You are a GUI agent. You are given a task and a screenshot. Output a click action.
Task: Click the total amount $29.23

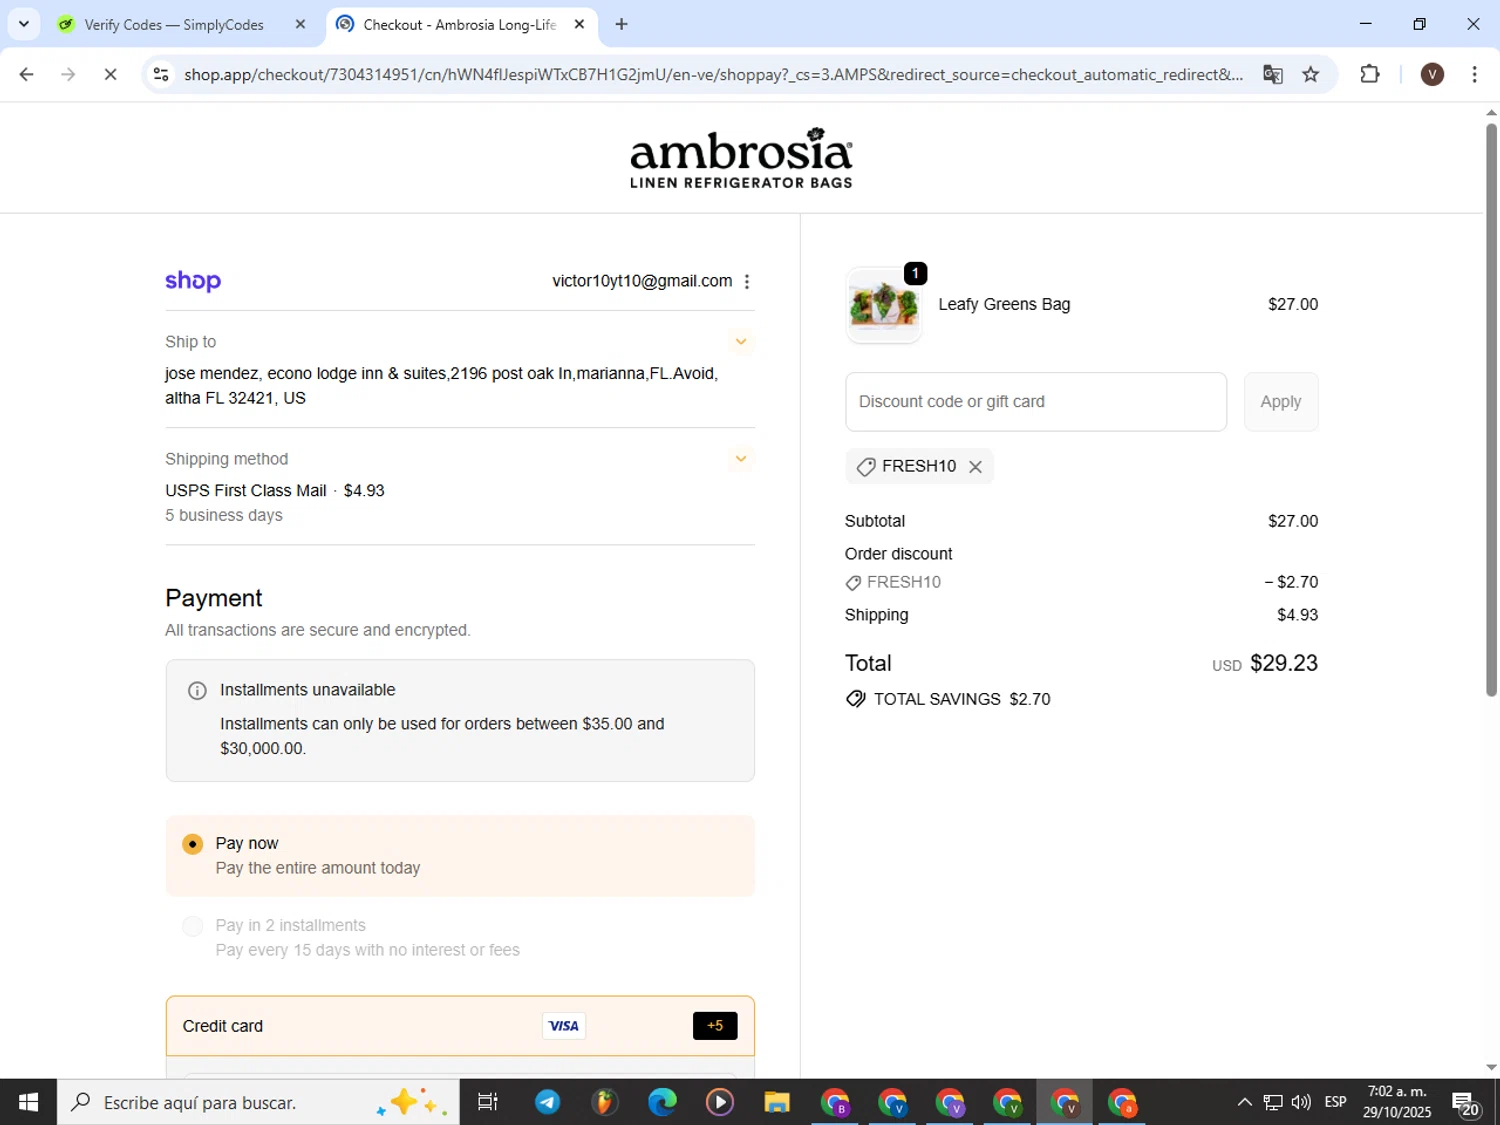tap(1284, 663)
